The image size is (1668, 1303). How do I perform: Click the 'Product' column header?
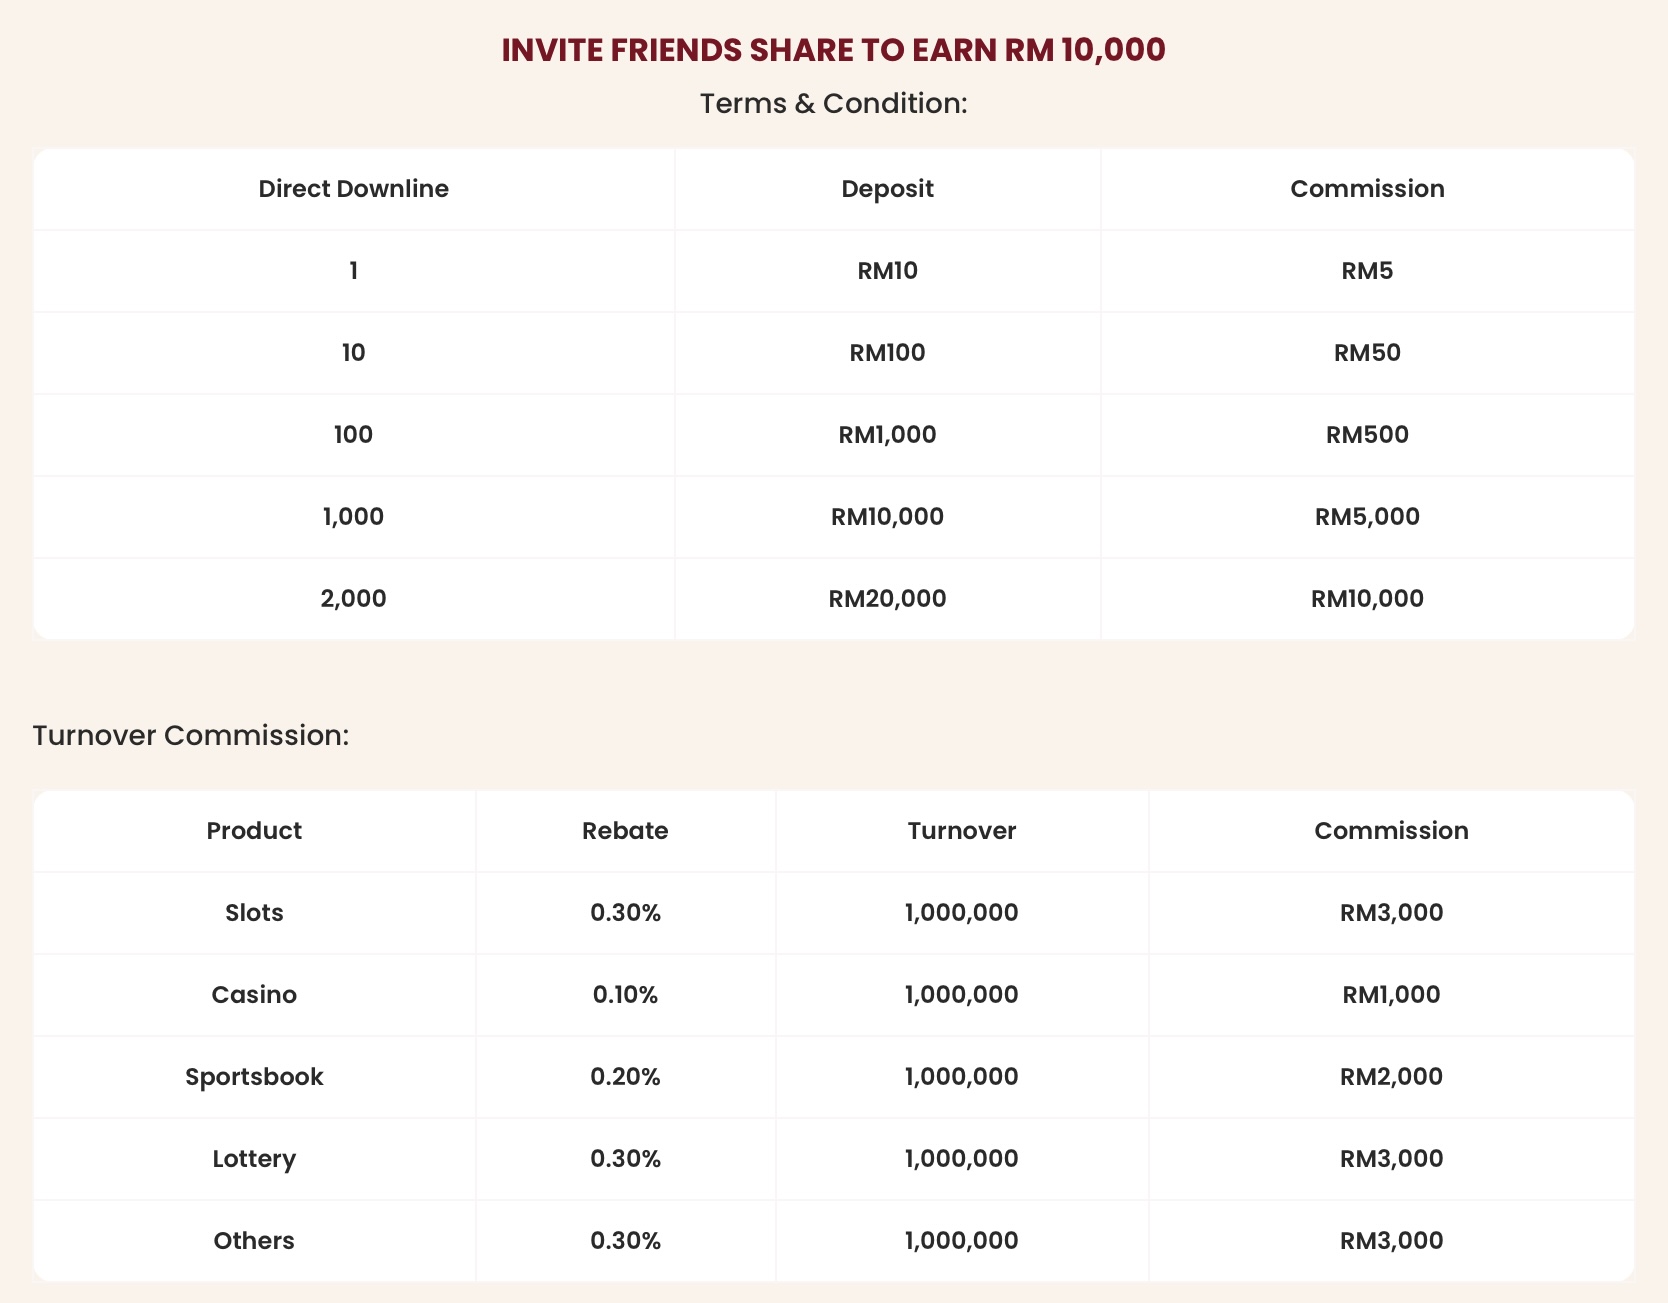pos(254,831)
